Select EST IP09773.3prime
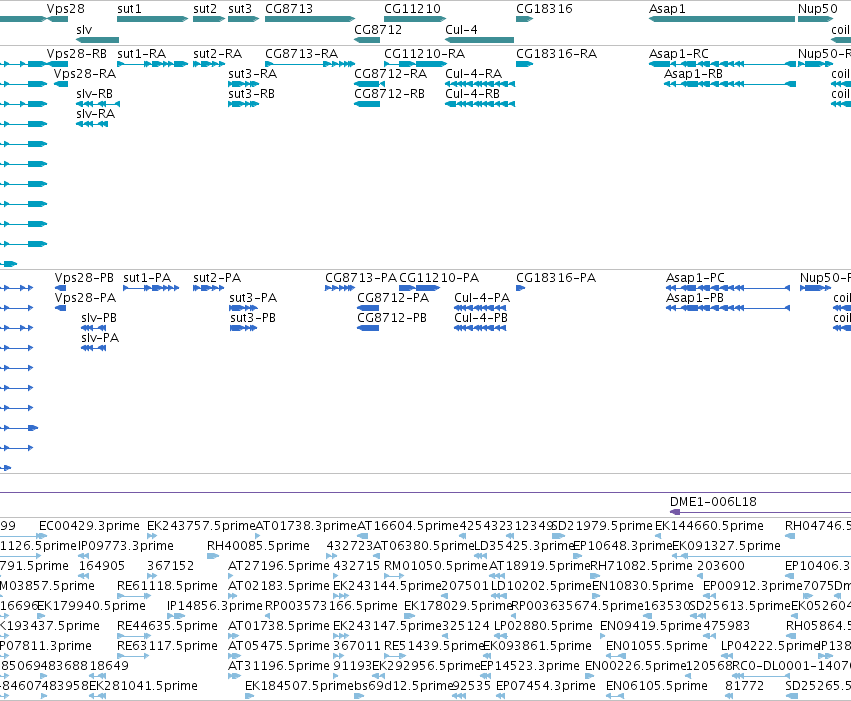 click(126, 546)
